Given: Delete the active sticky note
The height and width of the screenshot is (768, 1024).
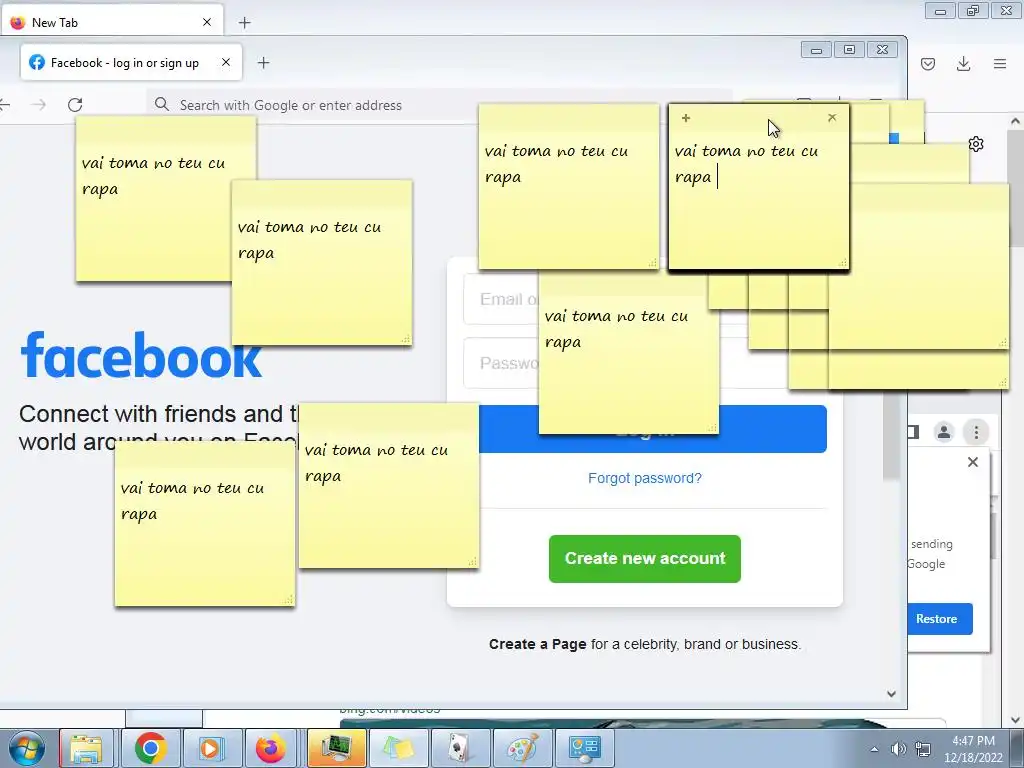Looking at the screenshot, I should (x=831, y=118).
